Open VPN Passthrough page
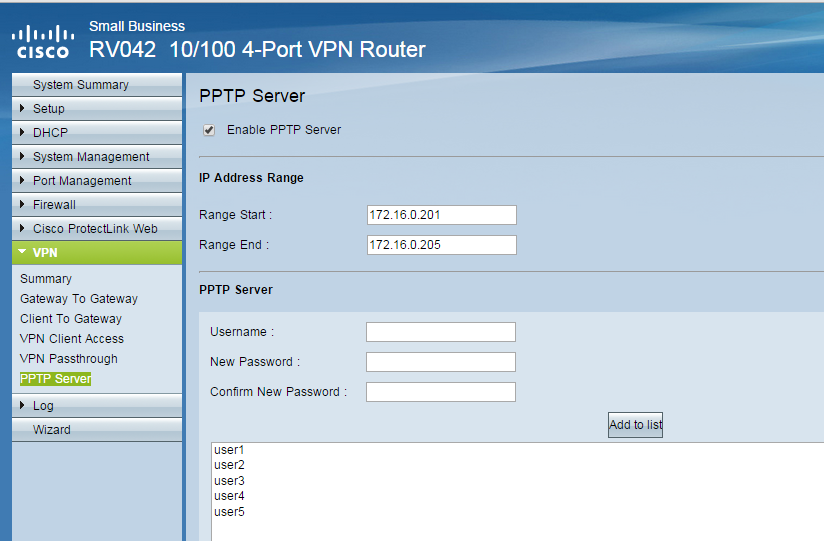The height and width of the screenshot is (541, 824). (69, 359)
